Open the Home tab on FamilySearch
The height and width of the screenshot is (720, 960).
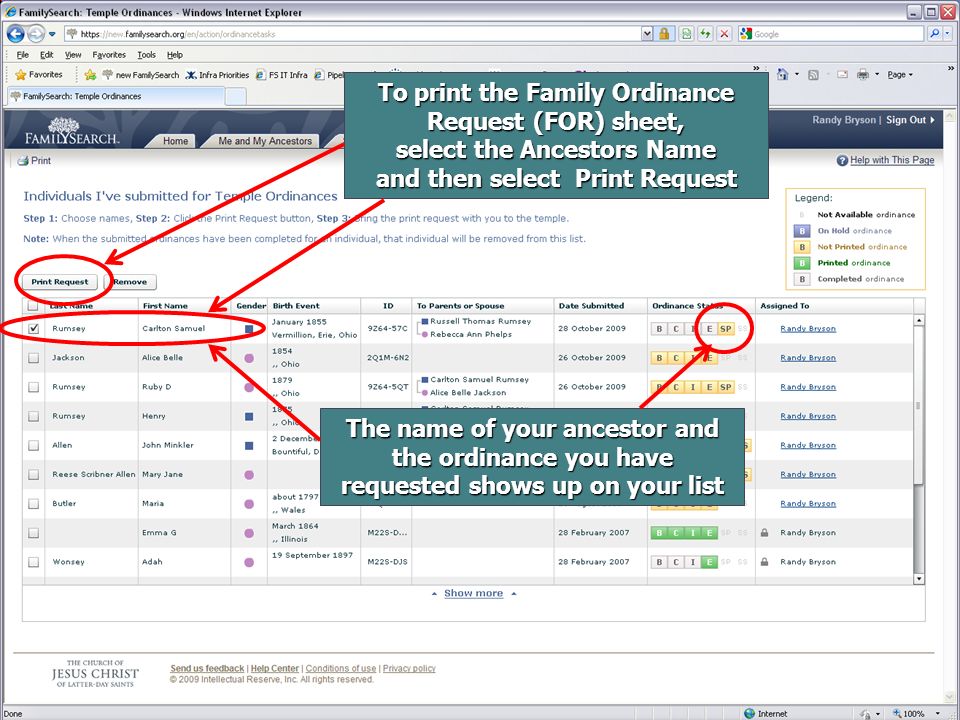pos(175,141)
